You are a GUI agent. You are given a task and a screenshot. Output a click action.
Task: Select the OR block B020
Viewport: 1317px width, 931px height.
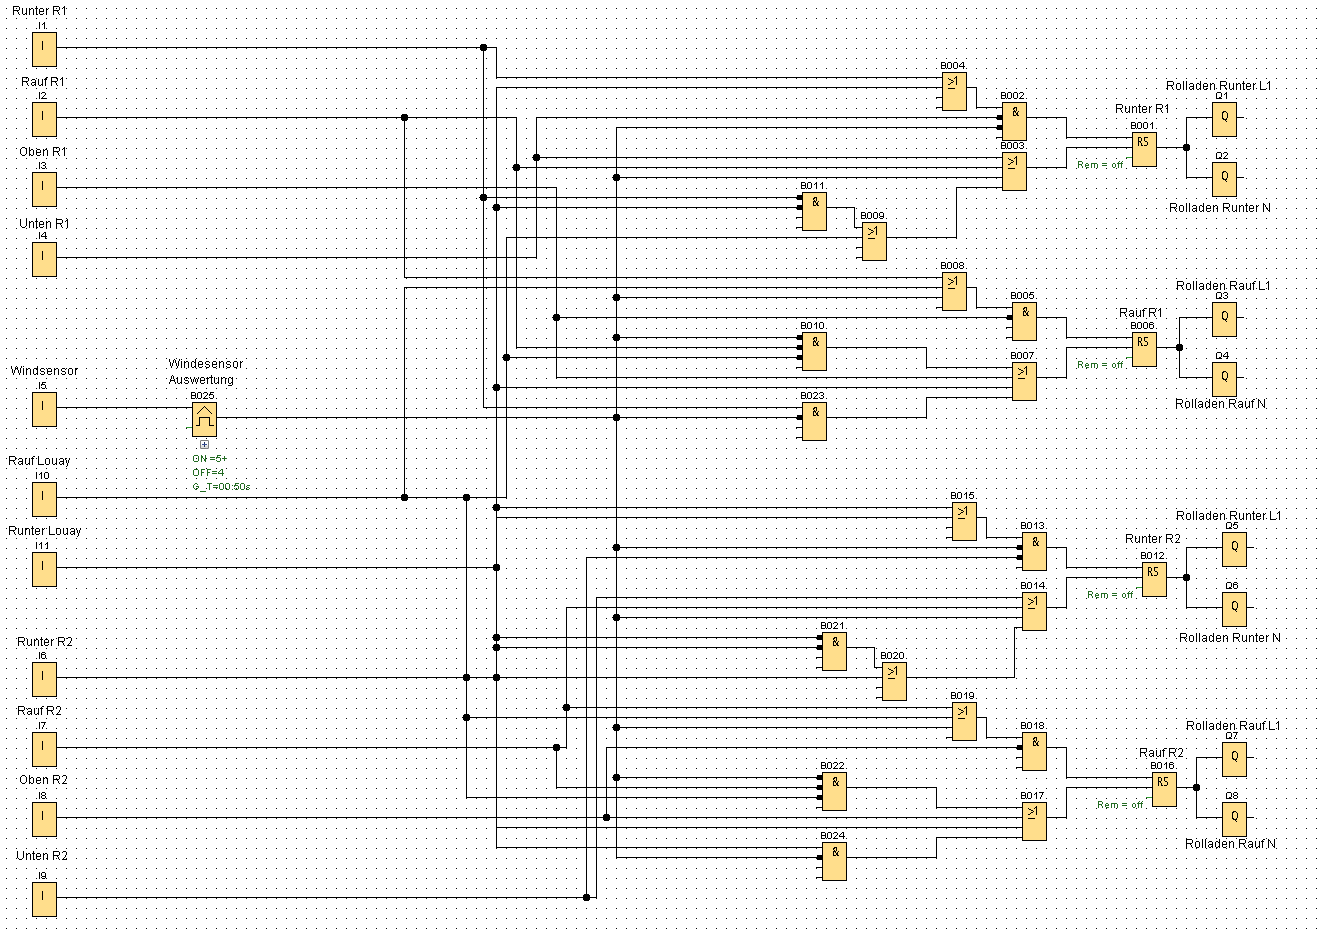pos(894,680)
